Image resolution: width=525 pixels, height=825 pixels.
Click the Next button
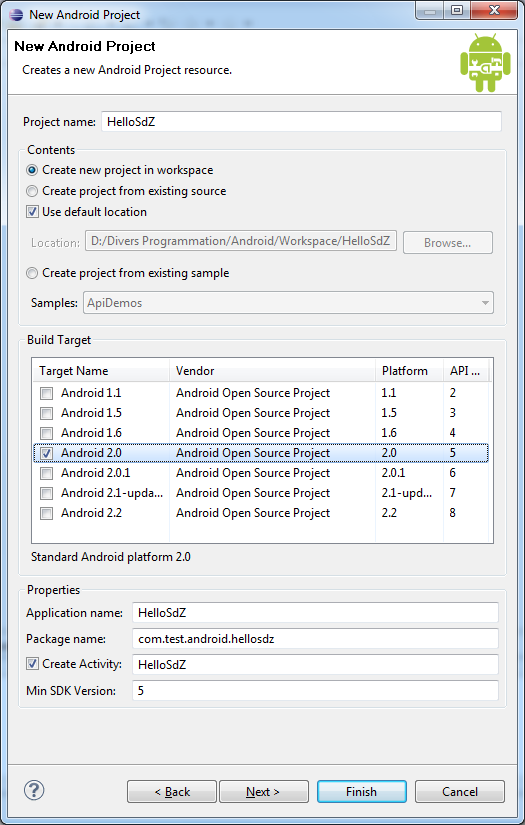click(264, 791)
